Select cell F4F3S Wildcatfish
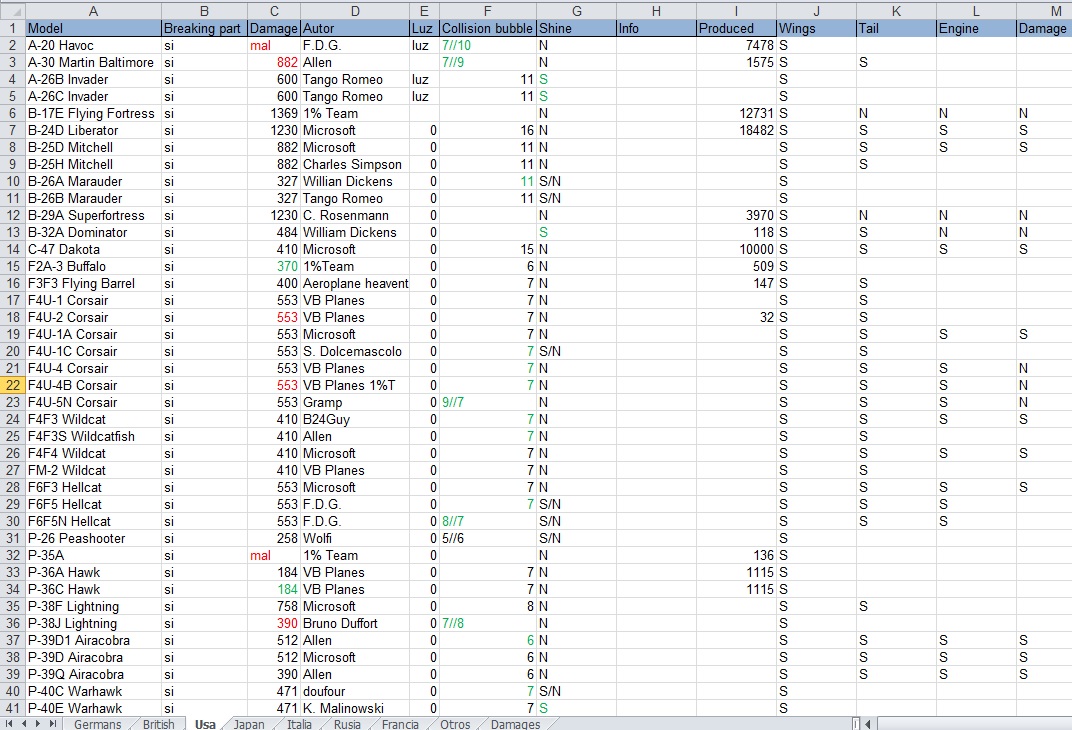Image resolution: width=1072 pixels, height=730 pixels. click(94, 437)
